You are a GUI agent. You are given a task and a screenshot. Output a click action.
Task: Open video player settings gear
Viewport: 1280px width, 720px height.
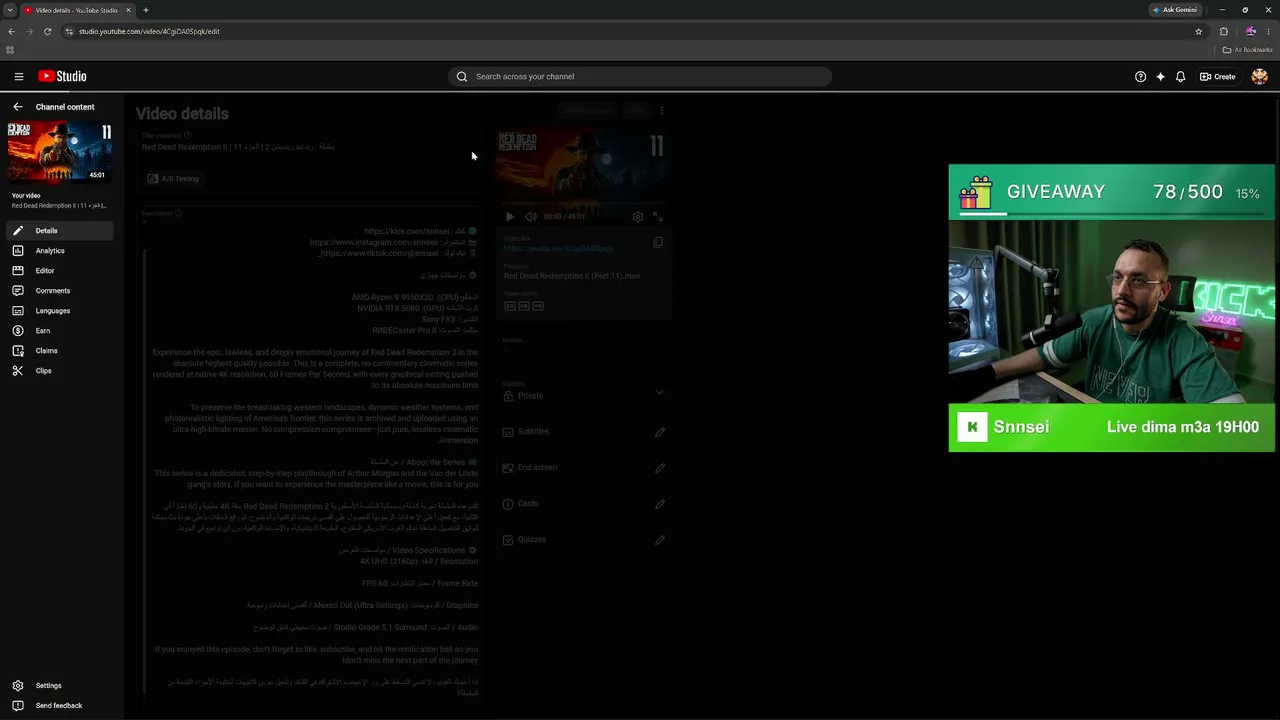tap(638, 216)
